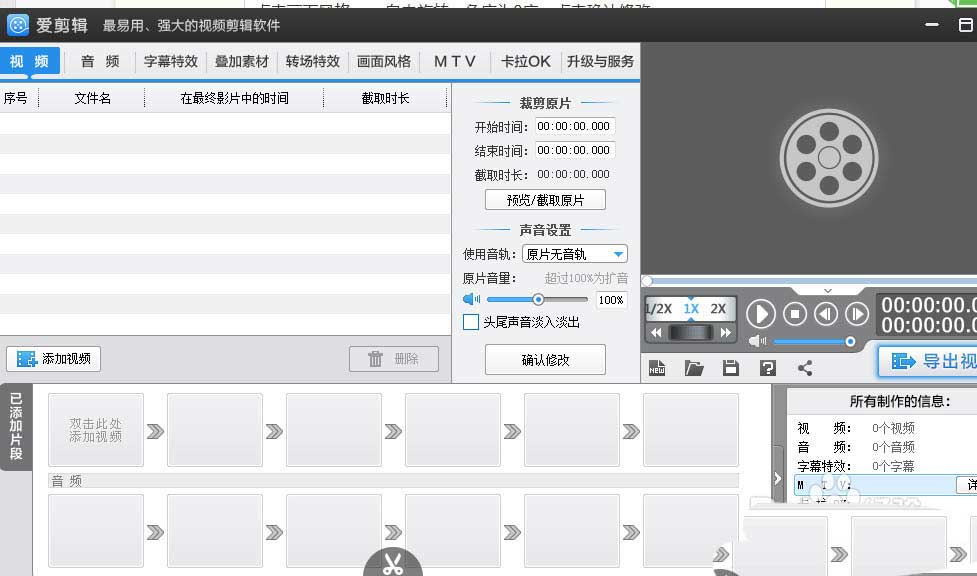Click the 在最终影片中的时间 column header

coord(234,98)
